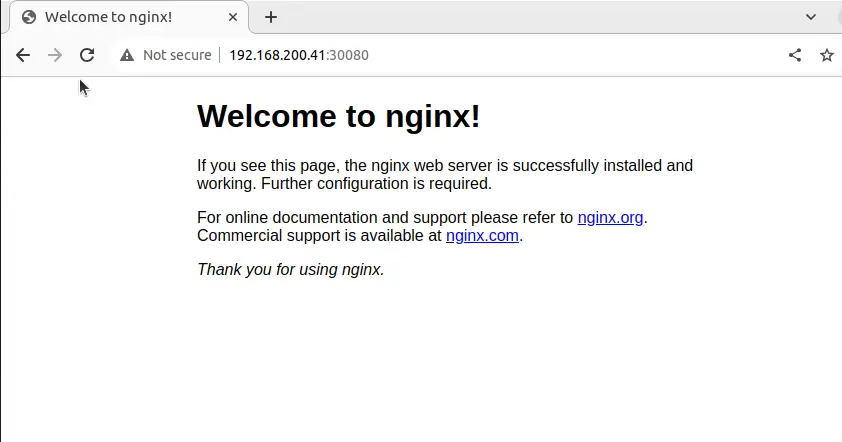This screenshot has height=442, width=842.
Task: Share this page via the share icon
Action: pyautogui.click(x=795, y=55)
